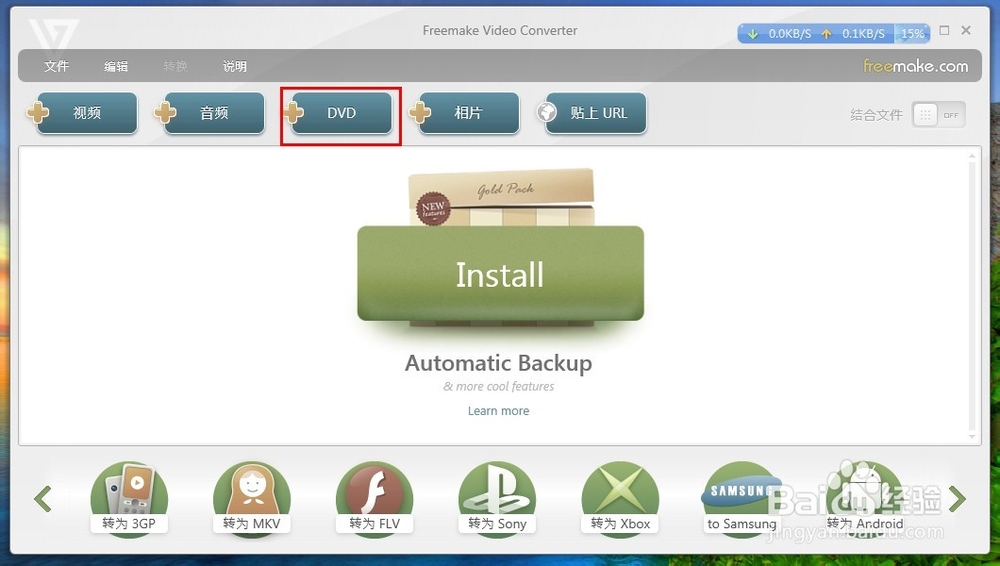Choose the to Samsung output icon
The image size is (1000, 566).
click(x=741, y=498)
